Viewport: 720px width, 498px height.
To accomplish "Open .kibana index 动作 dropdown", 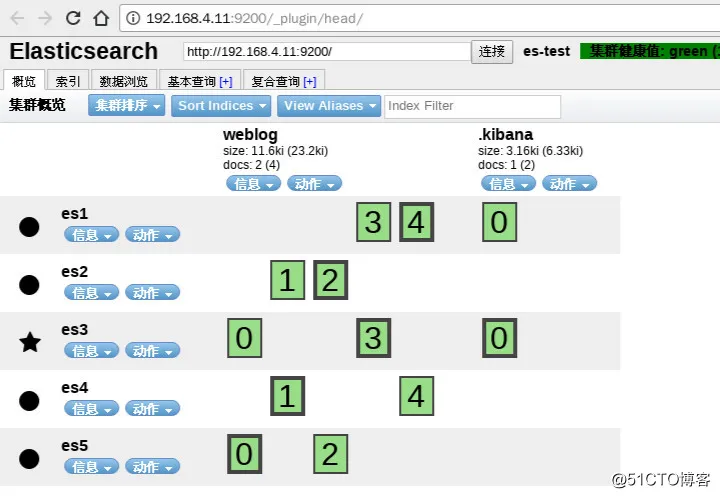I will tap(569, 184).
